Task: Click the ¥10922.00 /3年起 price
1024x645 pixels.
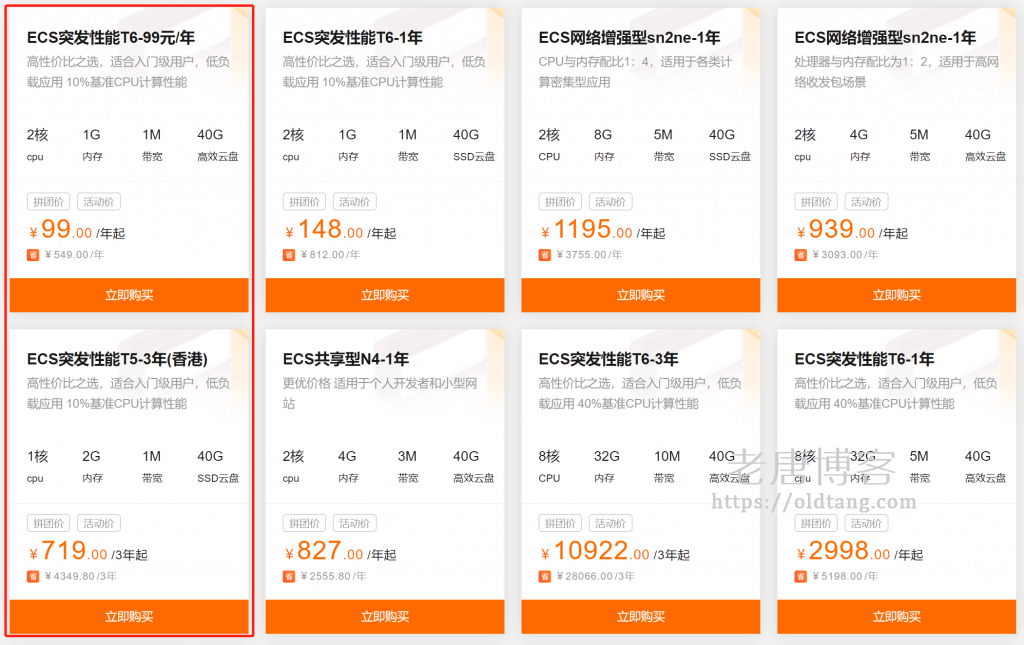Action: coord(615,552)
